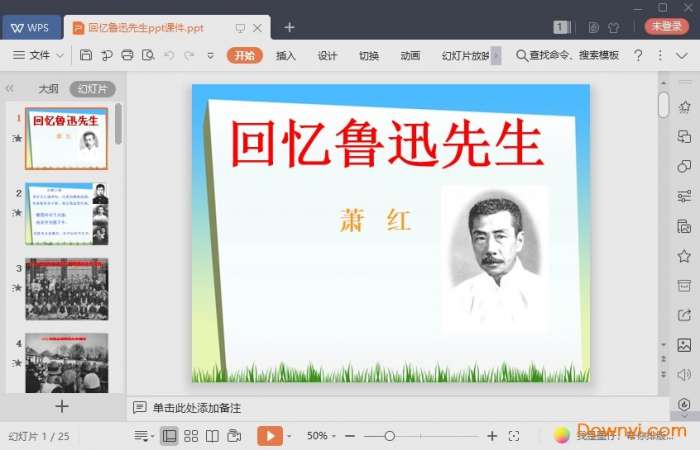The height and width of the screenshot is (450, 700).
Task: Switch to the 切换 tab
Action: tap(369, 56)
